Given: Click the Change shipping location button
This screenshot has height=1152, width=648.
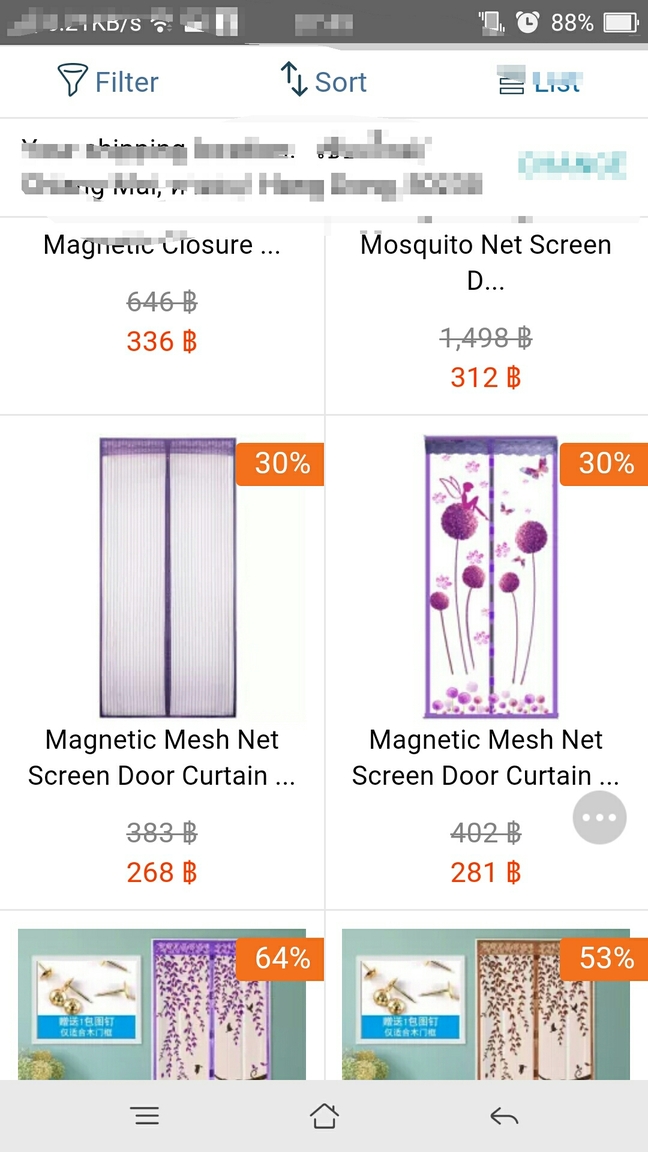Looking at the screenshot, I should coord(572,165).
